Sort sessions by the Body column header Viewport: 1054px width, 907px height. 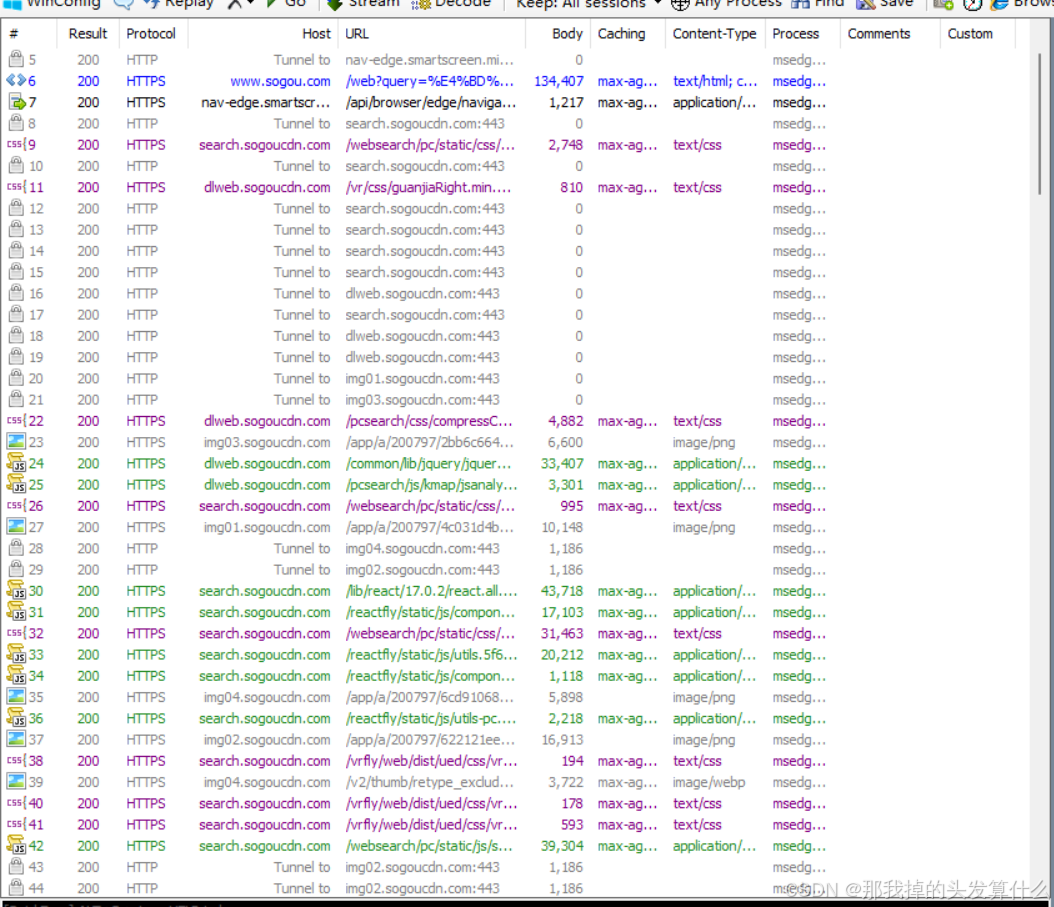[558, 34]
